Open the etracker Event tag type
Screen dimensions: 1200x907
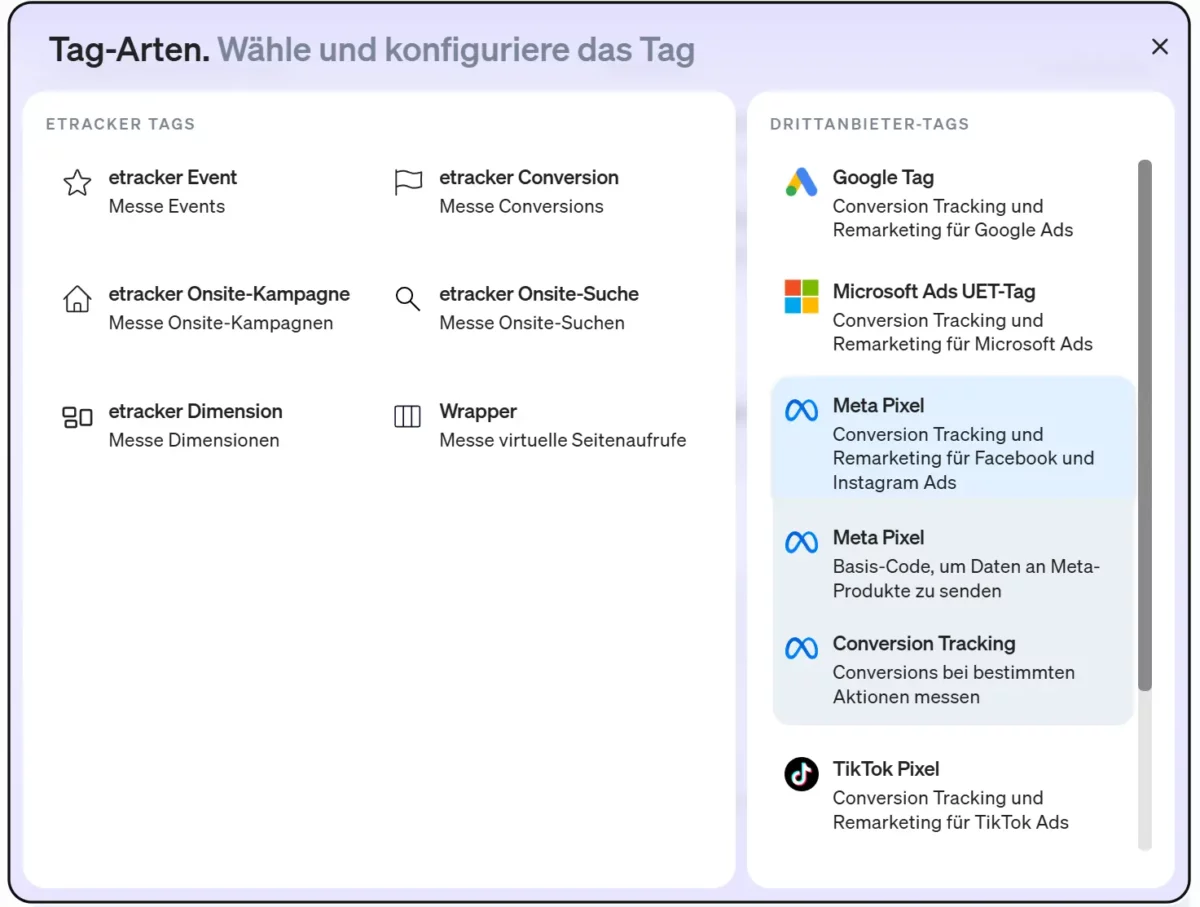click(173, 177)
